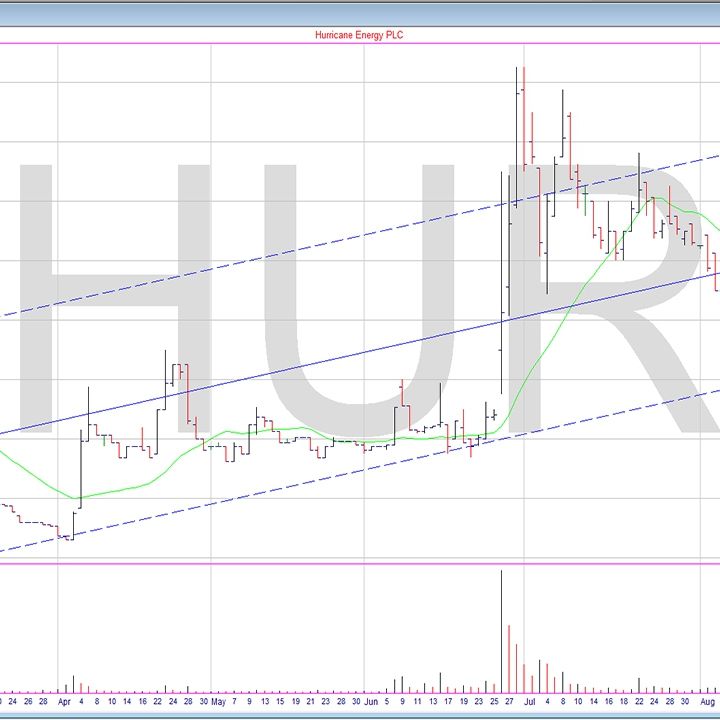The width and height of the screenshot is (720, 720).
Task: Click the Jun month marker on axis
Action: click(x=371, y=702)
